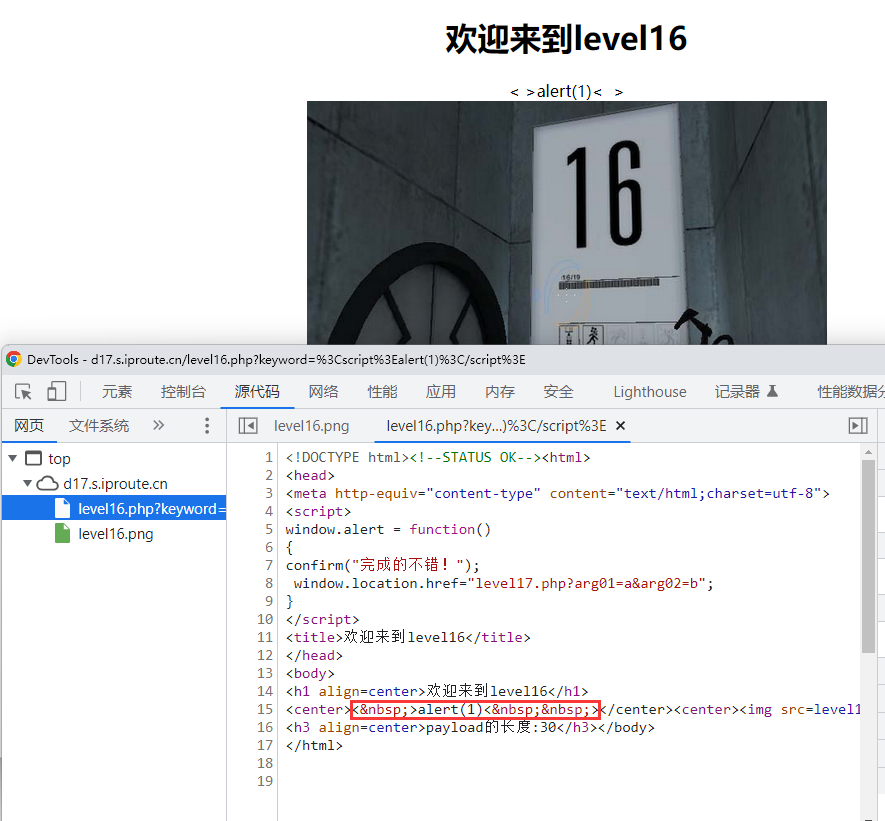Click line number 15 in the gutter
Viewport: 885px width, 821px height.
tap(265, 709)
